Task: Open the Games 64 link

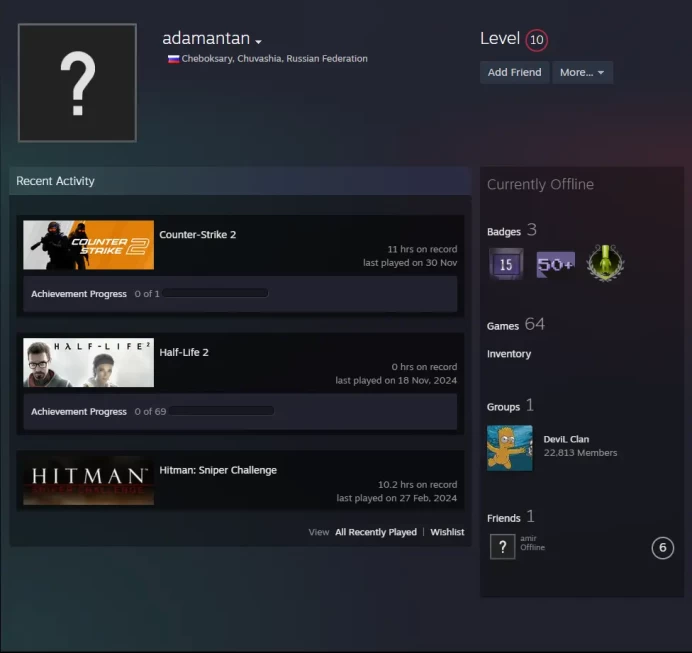Action: pyautogui.click(x=515, y=325)
